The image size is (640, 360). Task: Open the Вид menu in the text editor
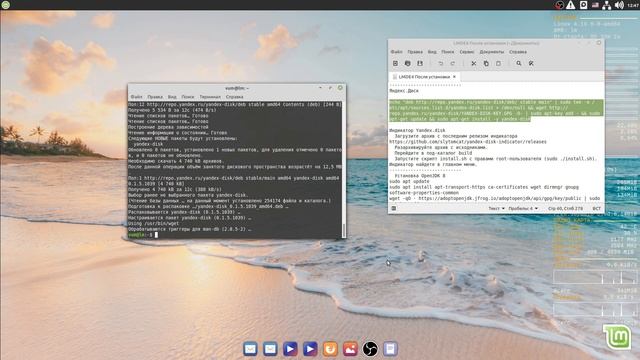point(432,52)
